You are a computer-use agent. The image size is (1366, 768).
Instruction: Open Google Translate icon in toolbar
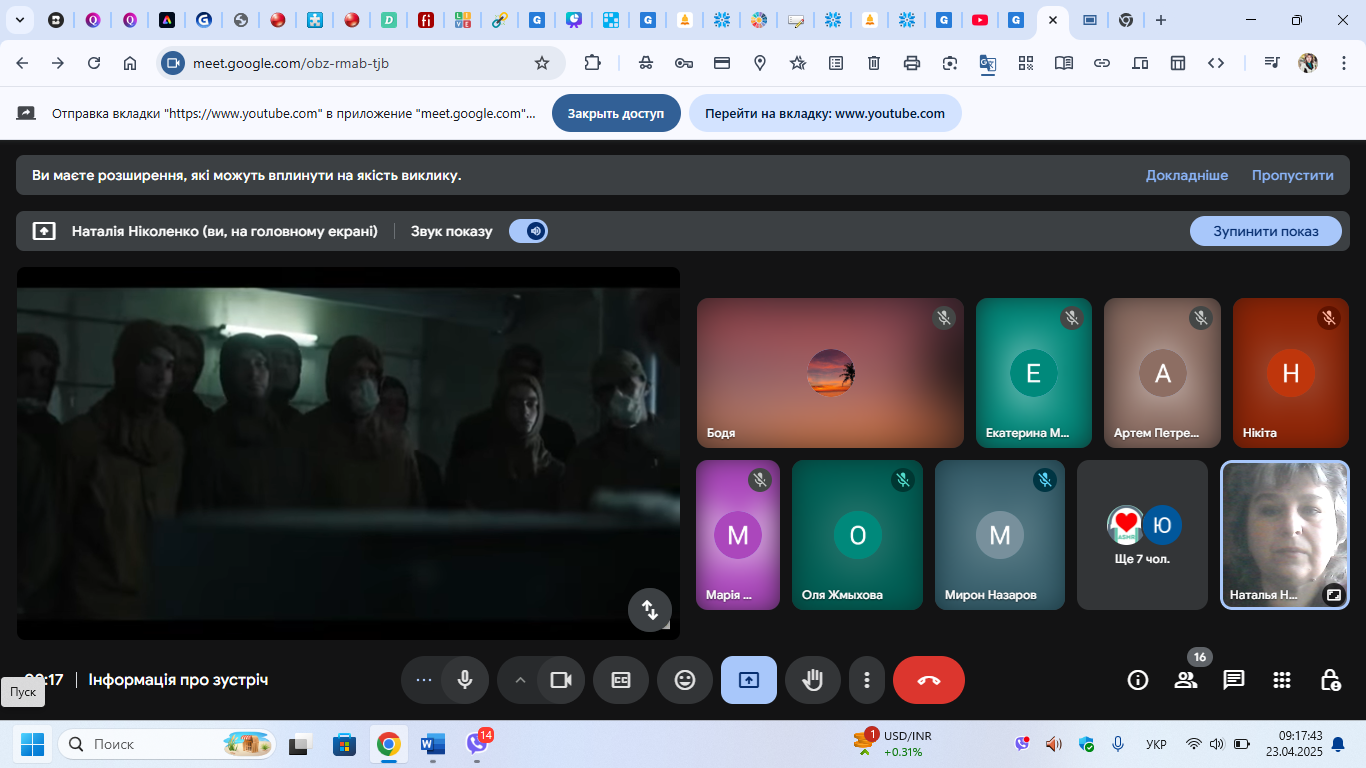(988, 63)
